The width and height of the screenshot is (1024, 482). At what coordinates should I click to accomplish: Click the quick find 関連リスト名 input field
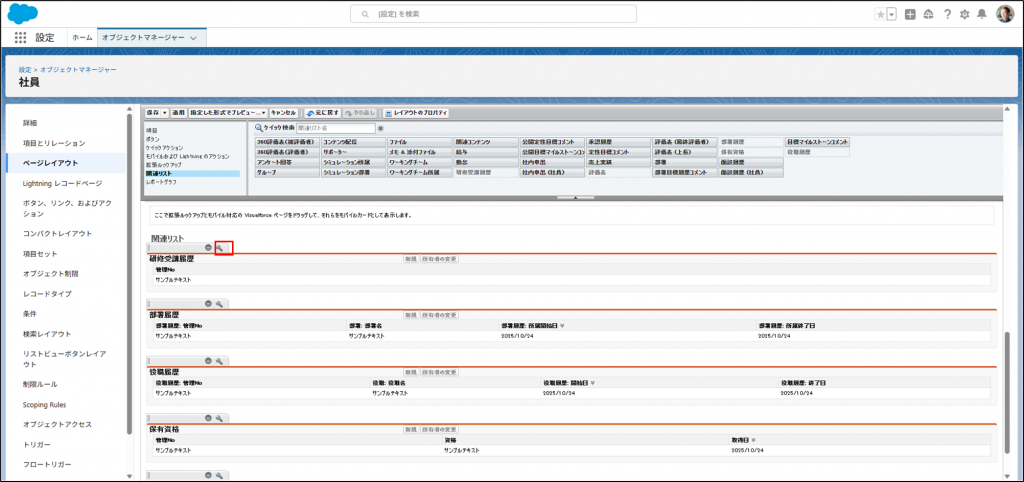(x=335, y=128)
